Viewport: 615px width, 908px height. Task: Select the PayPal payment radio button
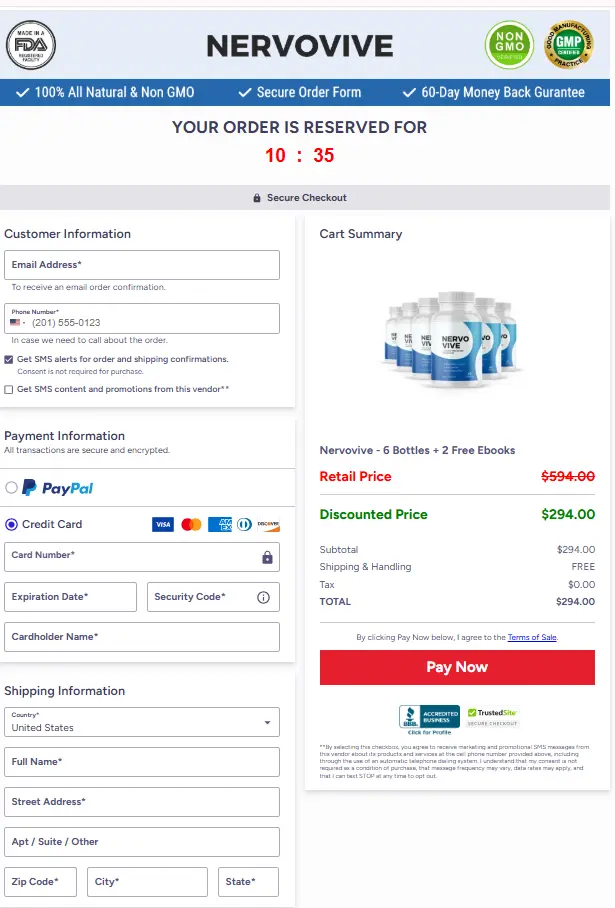(x=12, y=487)
